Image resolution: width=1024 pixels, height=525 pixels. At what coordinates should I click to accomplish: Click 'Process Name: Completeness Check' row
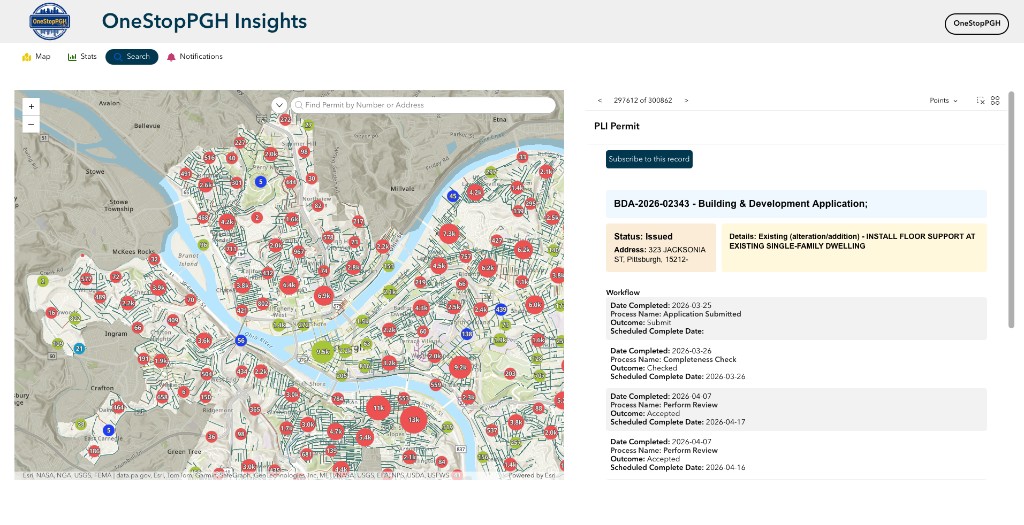[x=673, y=359]
